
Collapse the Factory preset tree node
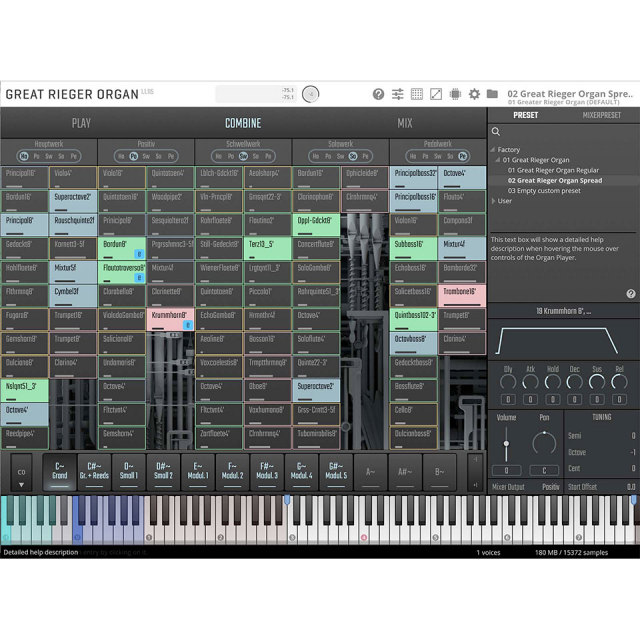492,149
